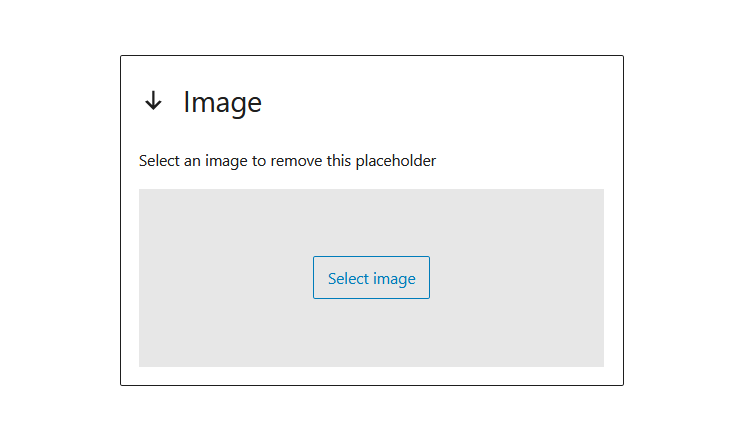Click the down arrow icon beside Image

click(153, 101)
